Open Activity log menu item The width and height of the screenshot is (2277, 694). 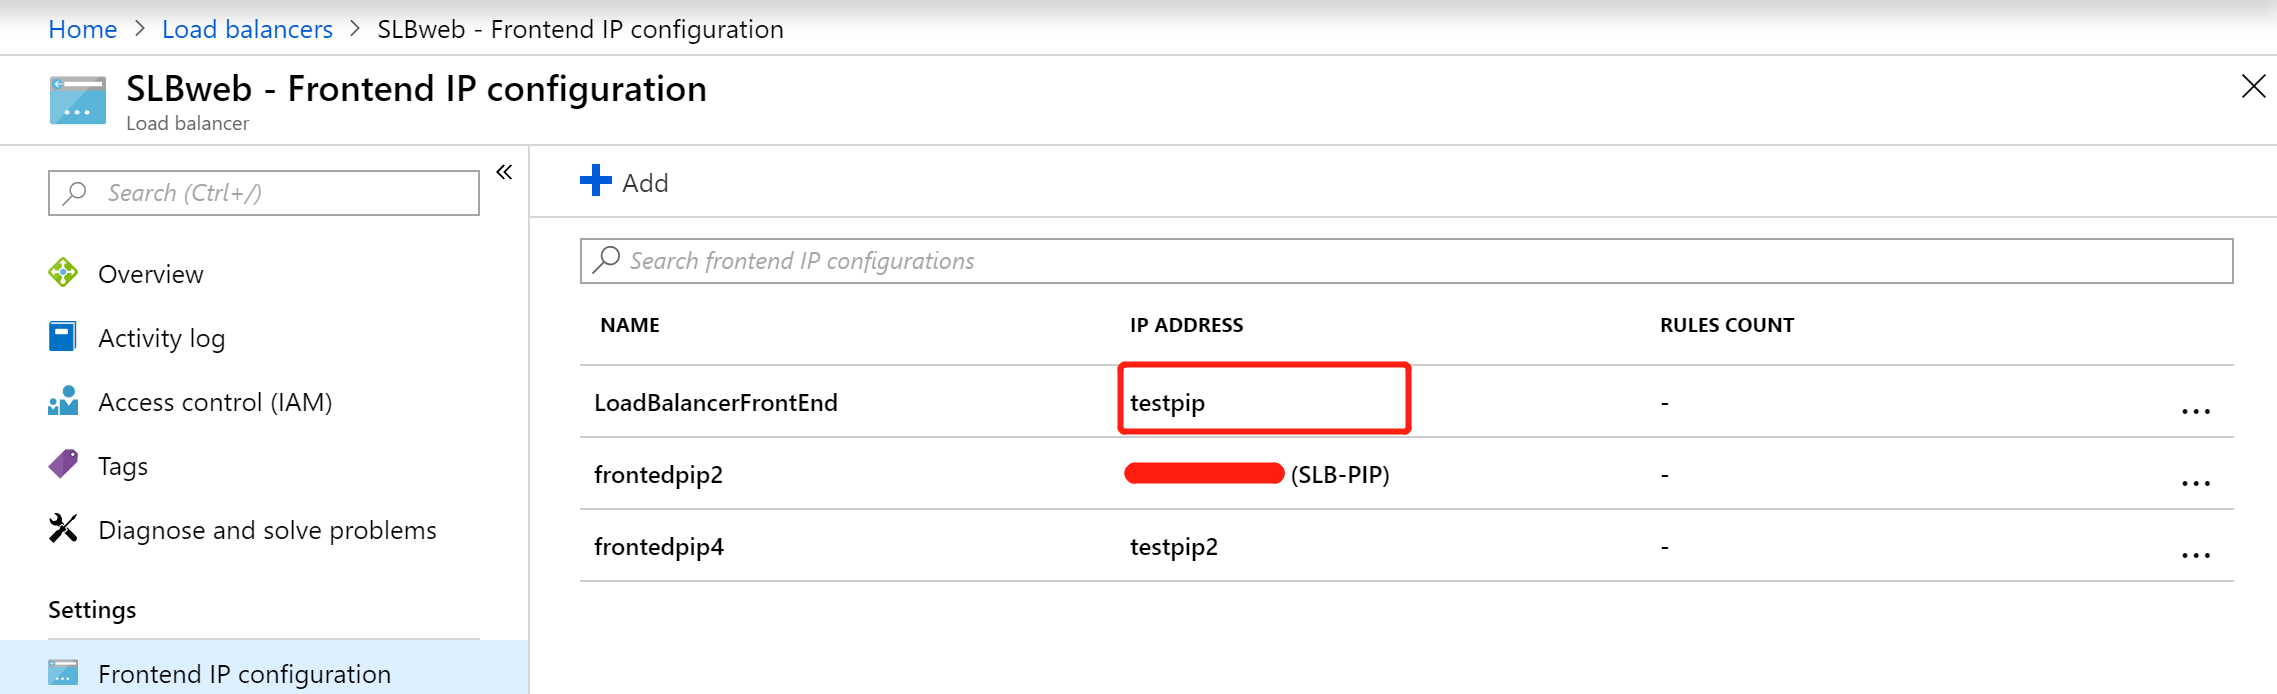coord(161,338)
